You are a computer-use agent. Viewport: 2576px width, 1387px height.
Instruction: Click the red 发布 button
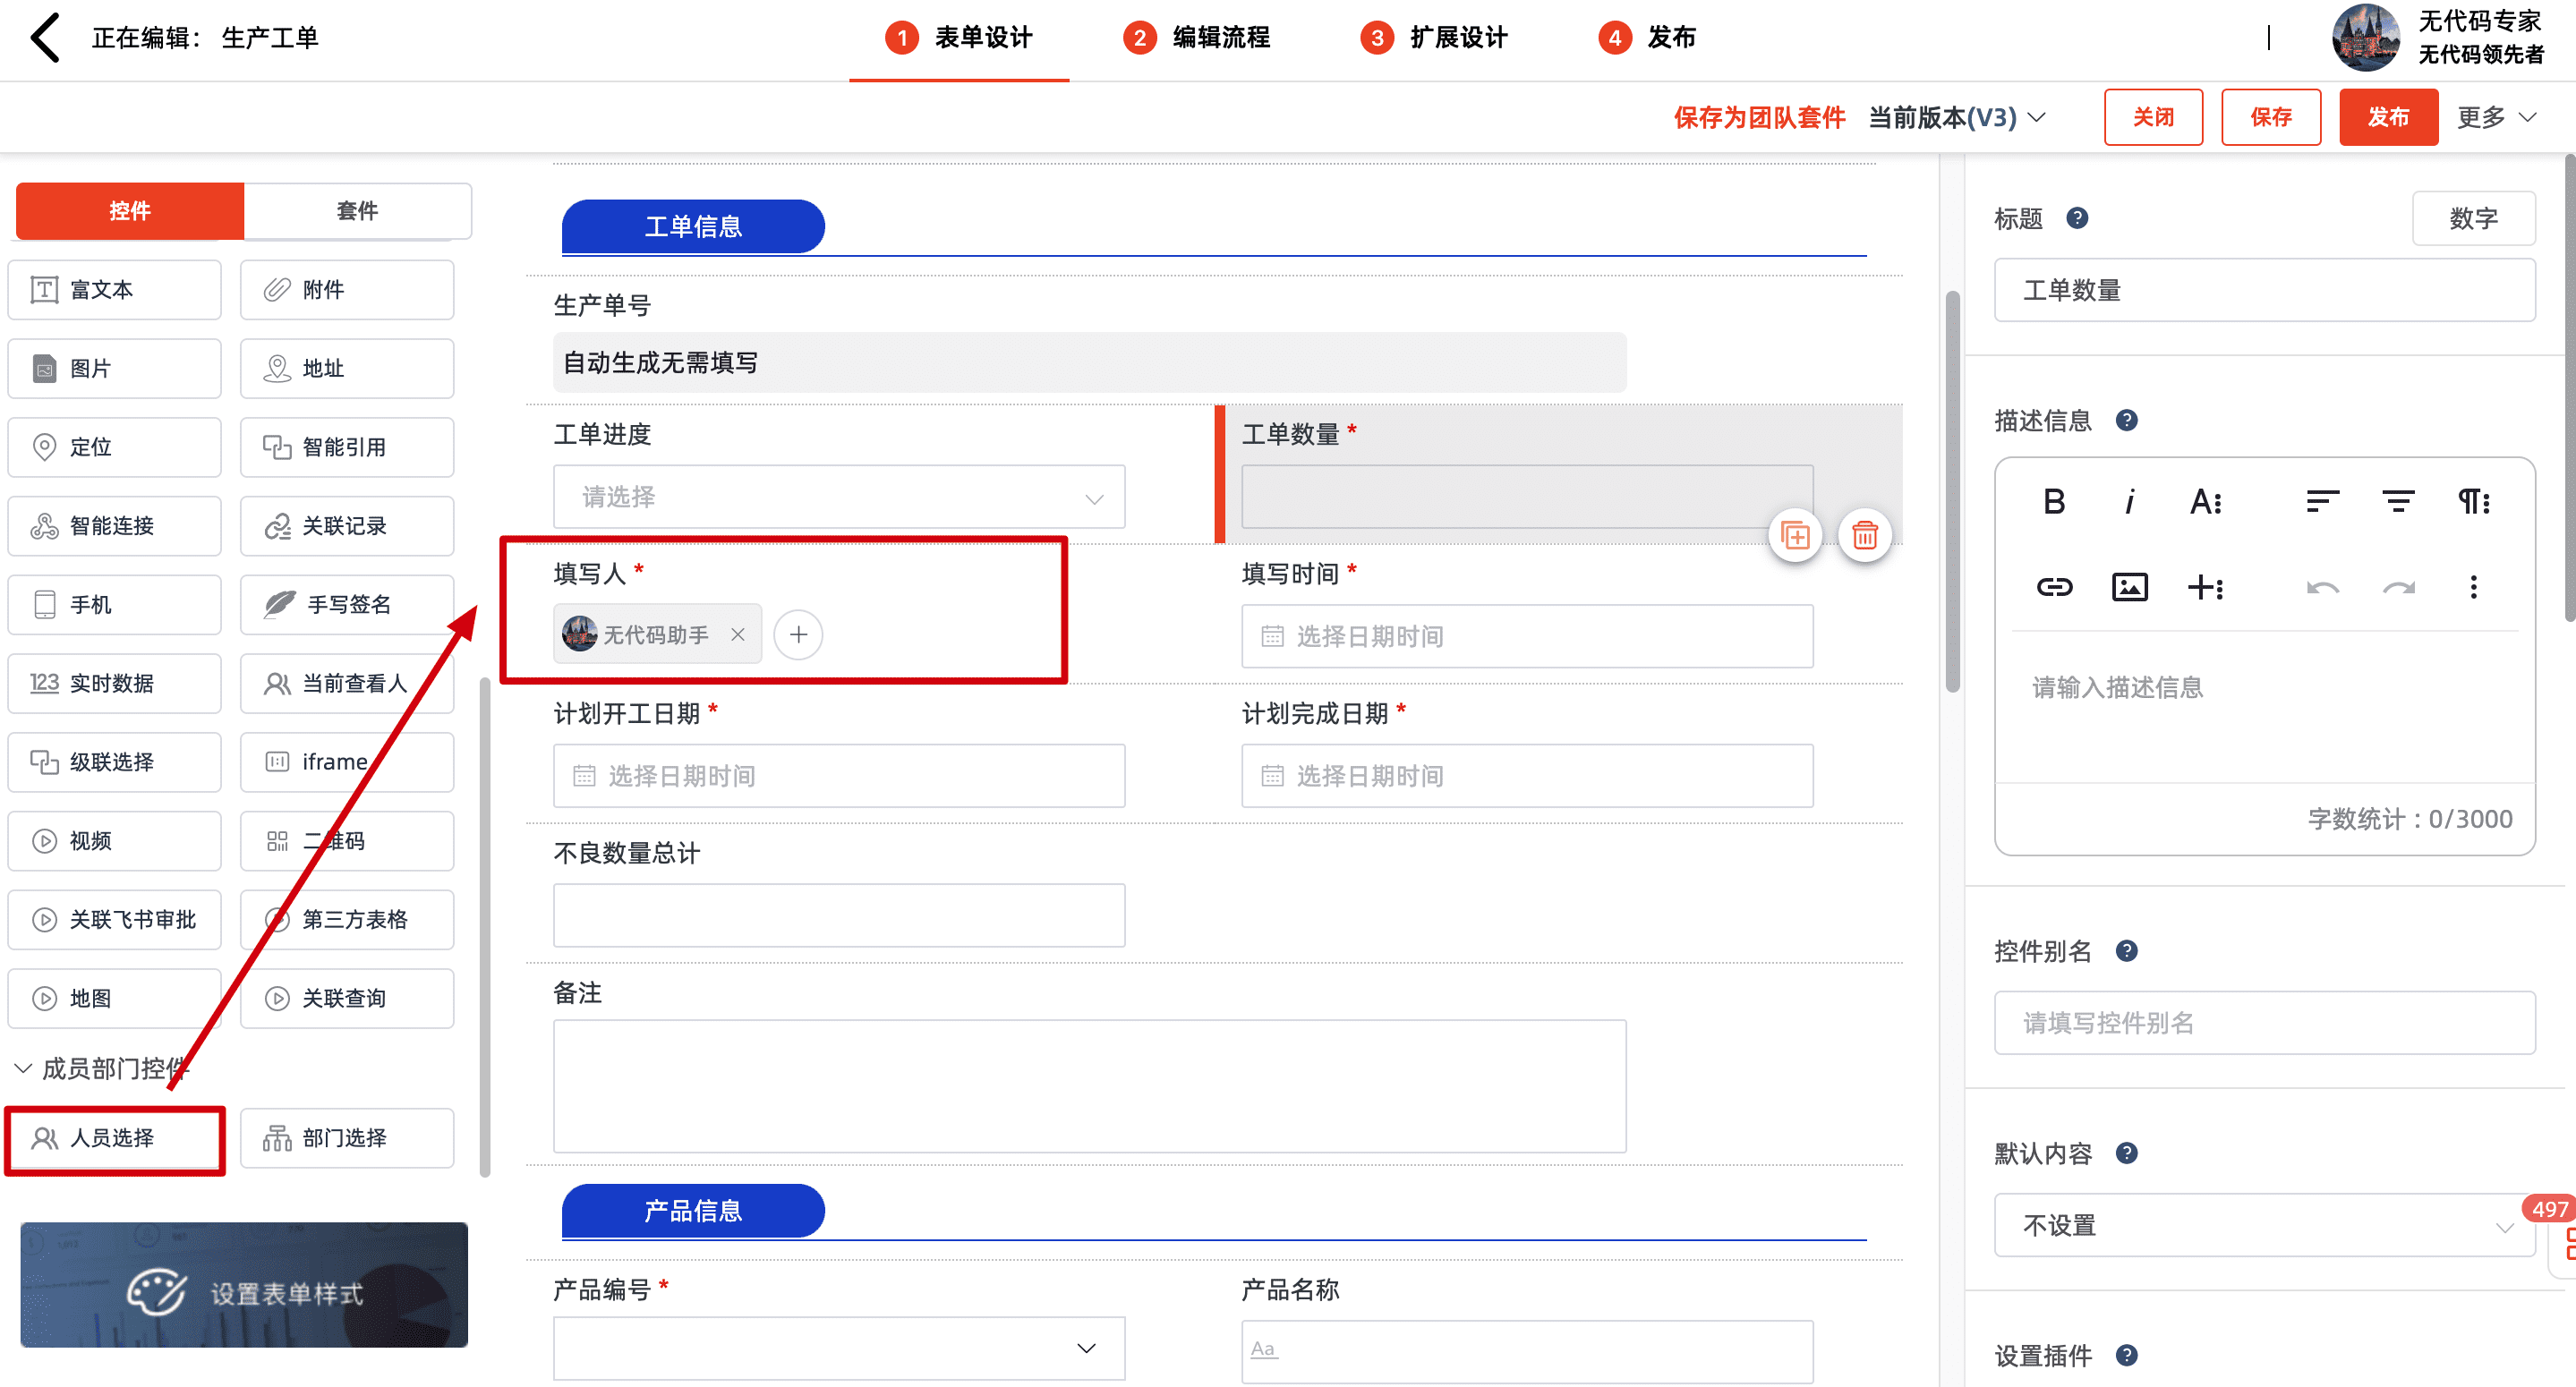[2387, 118]
